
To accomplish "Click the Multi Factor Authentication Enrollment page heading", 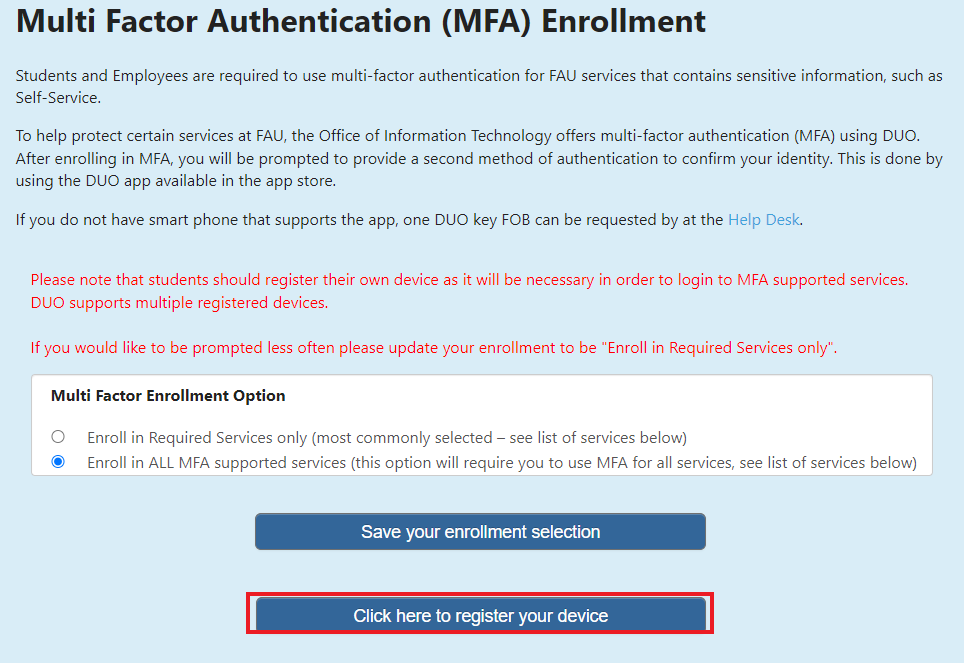I will pos(361,22).
